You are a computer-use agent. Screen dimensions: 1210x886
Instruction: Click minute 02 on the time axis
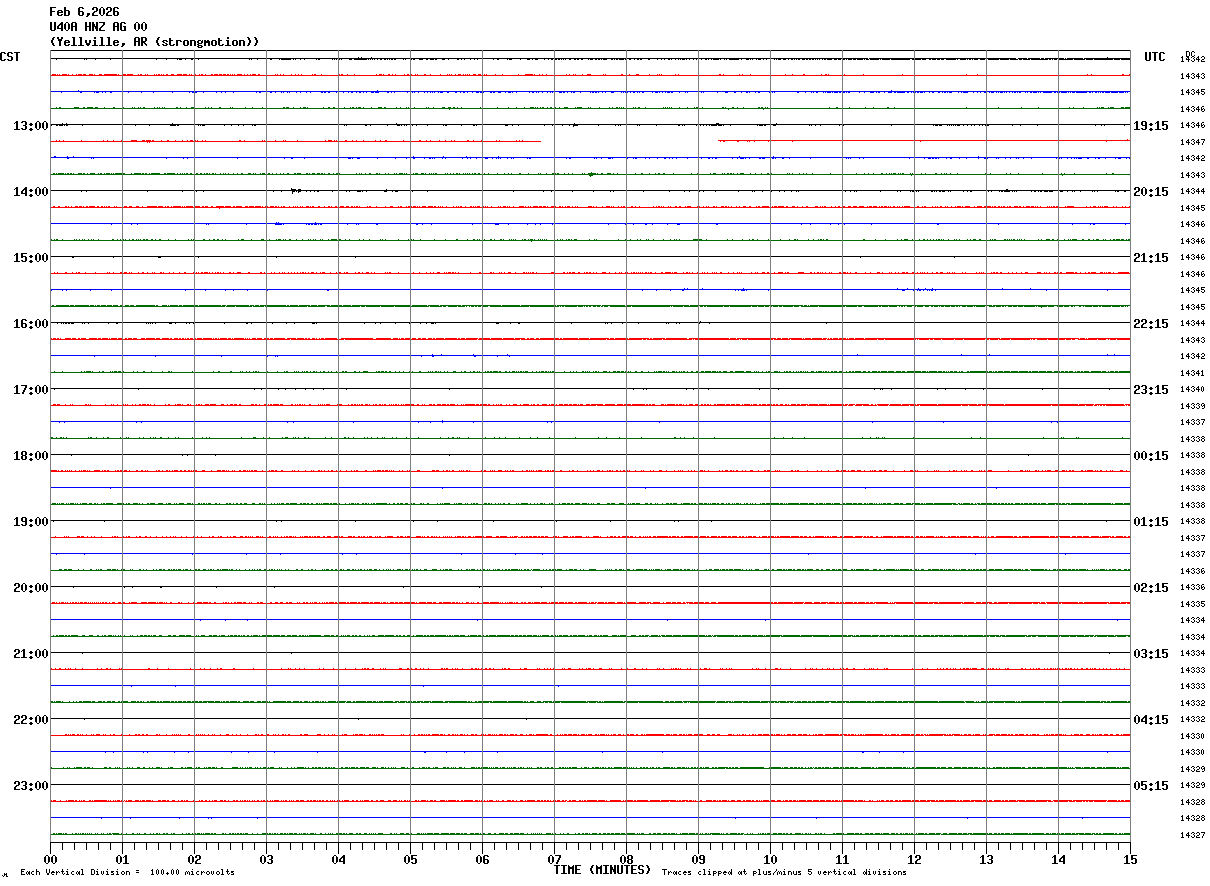click(195, 859)
